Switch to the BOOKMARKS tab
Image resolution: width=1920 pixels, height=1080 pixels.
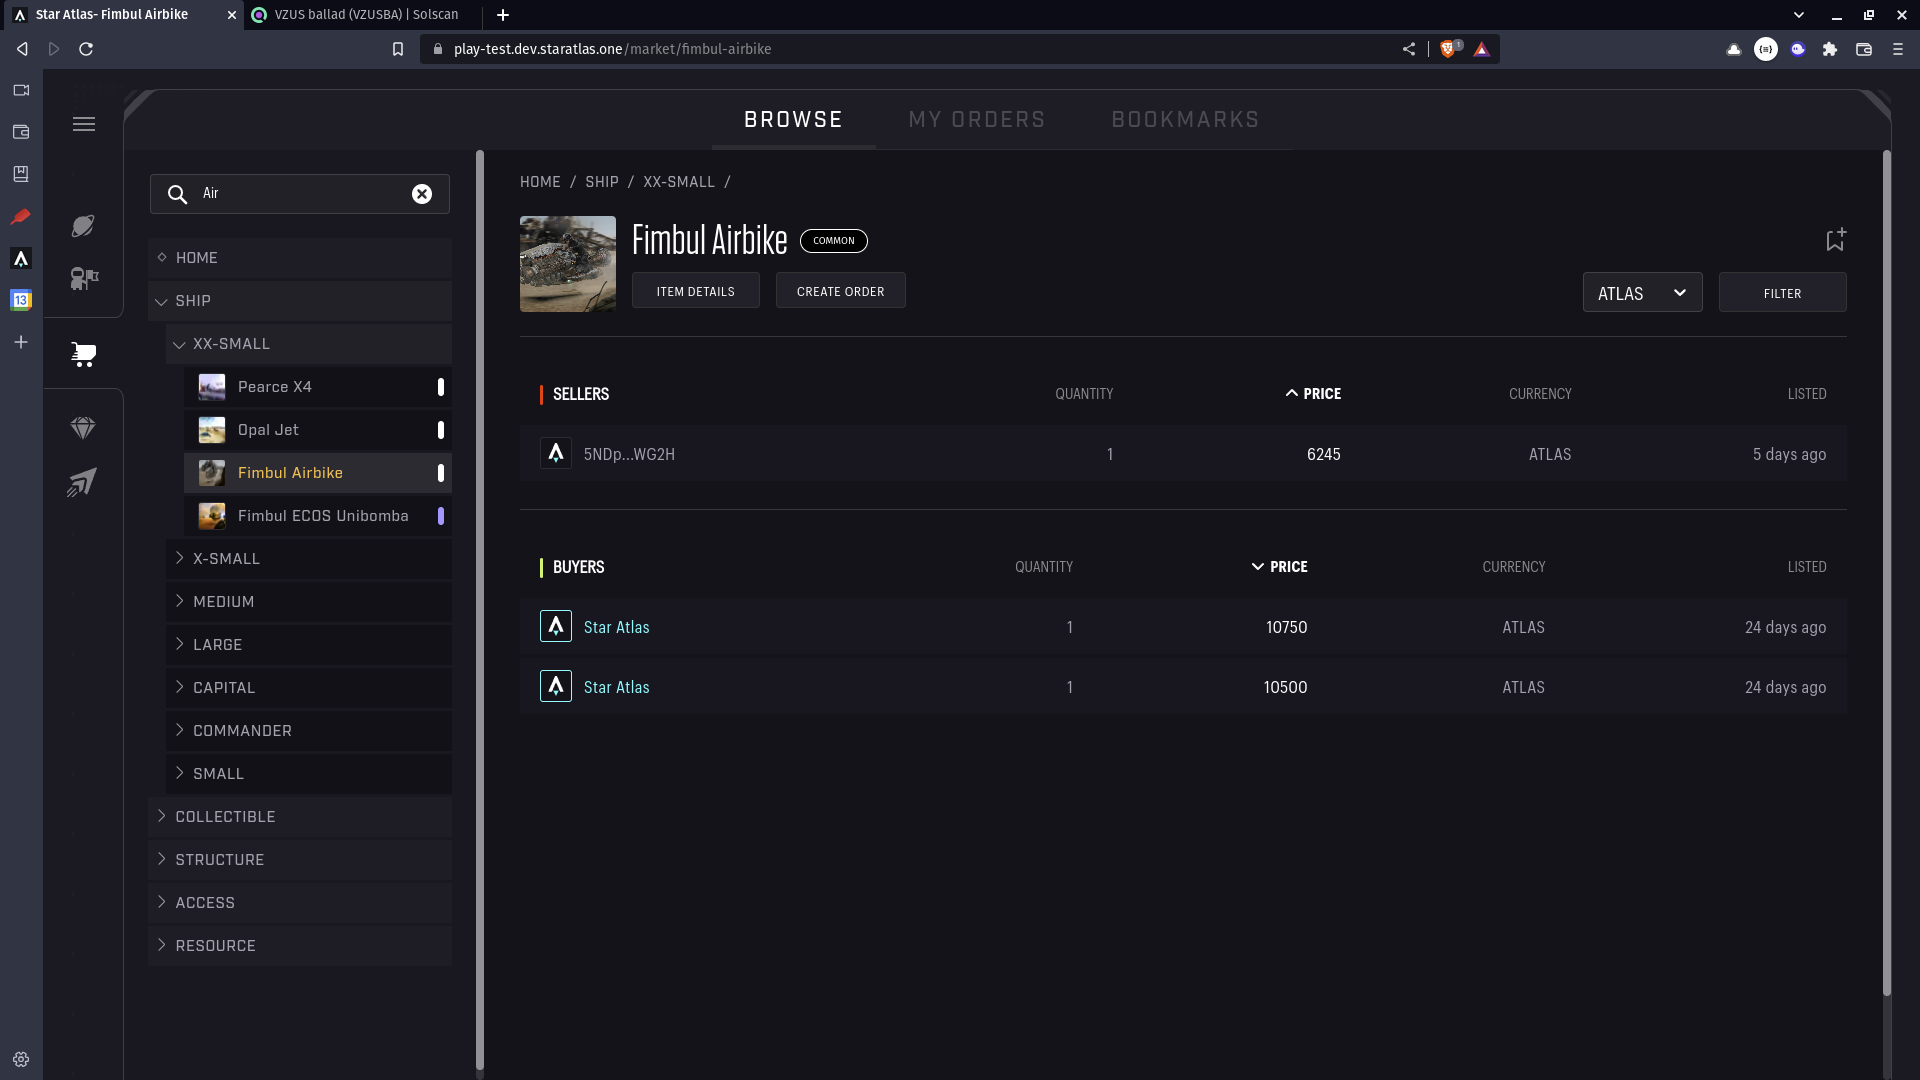[1185, 120]
